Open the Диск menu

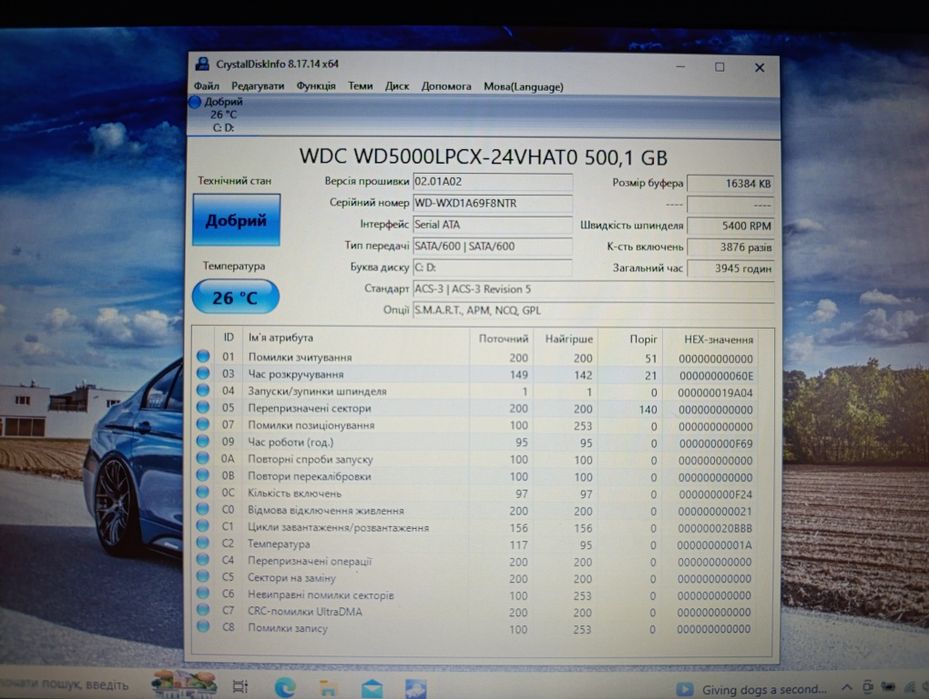[397, 86]
